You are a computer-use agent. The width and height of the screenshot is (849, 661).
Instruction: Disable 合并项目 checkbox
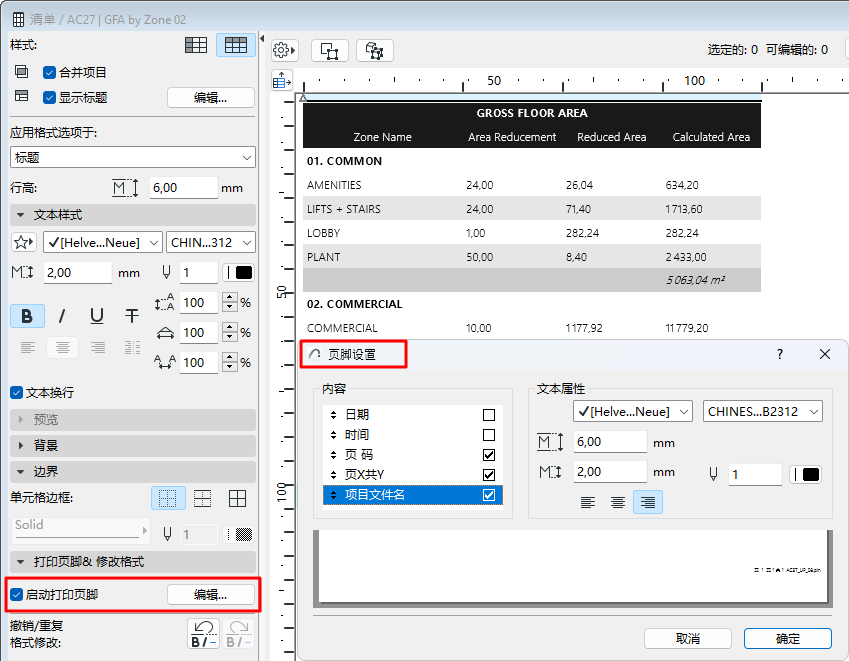click(x=49, y=72)
